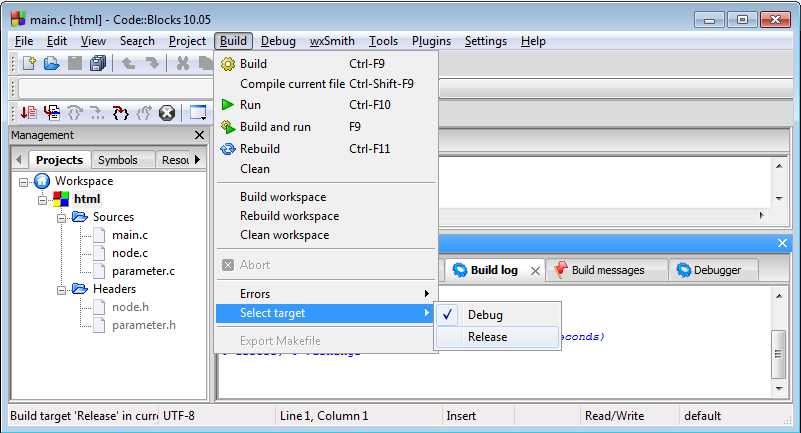Switch to the Build messages tab
The image size is (801, 433).
click(x=607, y=270)
